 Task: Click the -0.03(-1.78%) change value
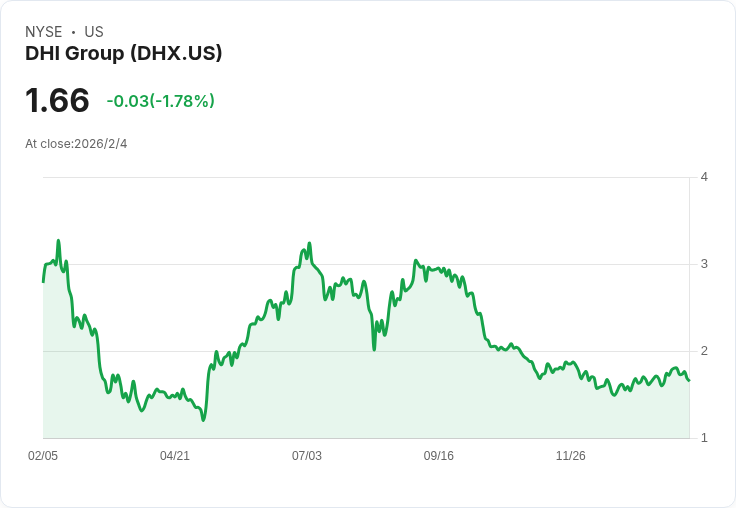pyautogui.click(x=161, y=101)
